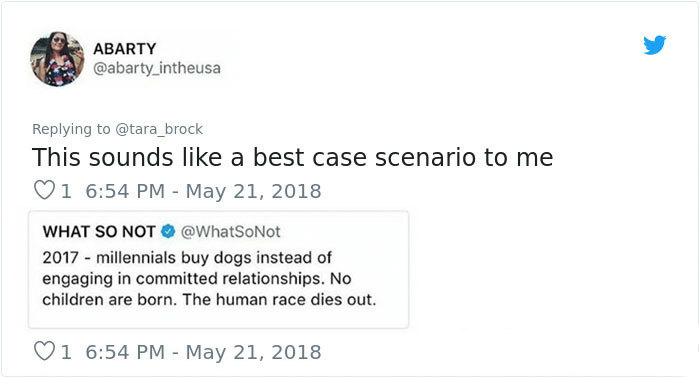Select 'This sounds like a best case scenario' text
This screenshot has width=700, height=378.
[x=255, y=157]
